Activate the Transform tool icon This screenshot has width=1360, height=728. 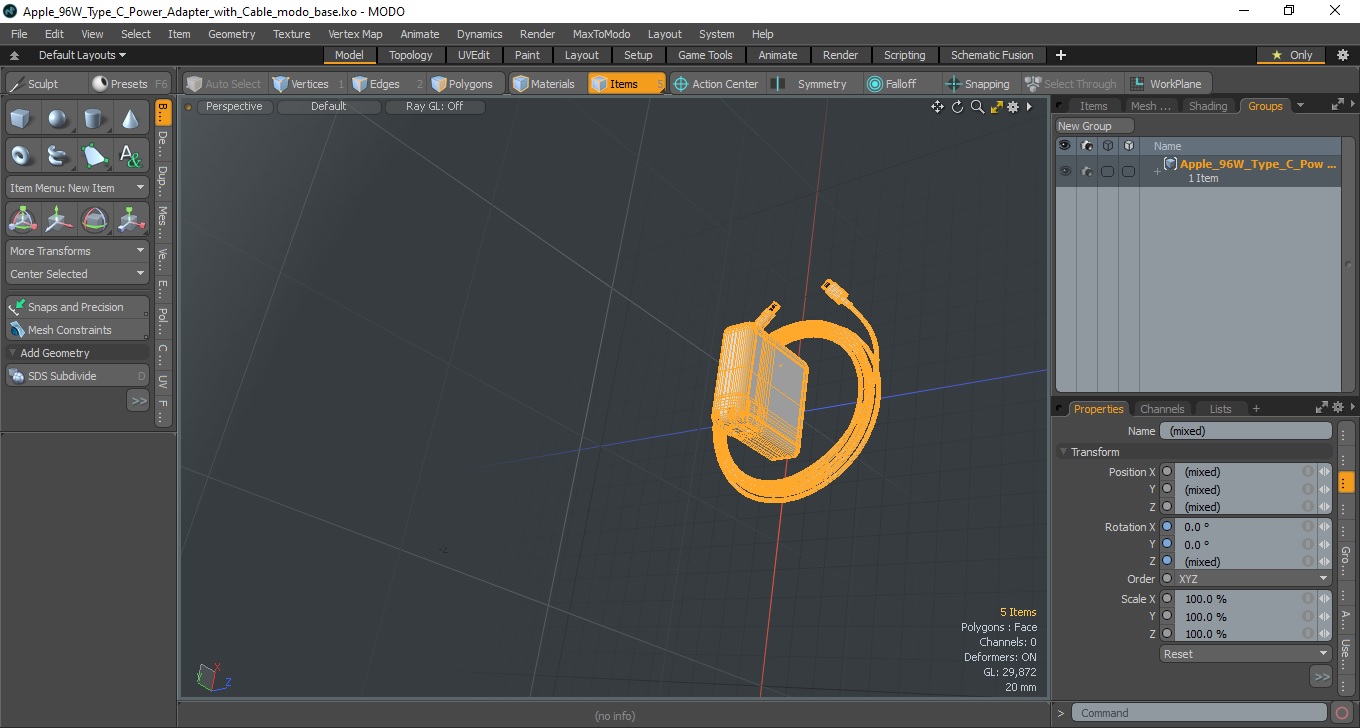point(22,219)
